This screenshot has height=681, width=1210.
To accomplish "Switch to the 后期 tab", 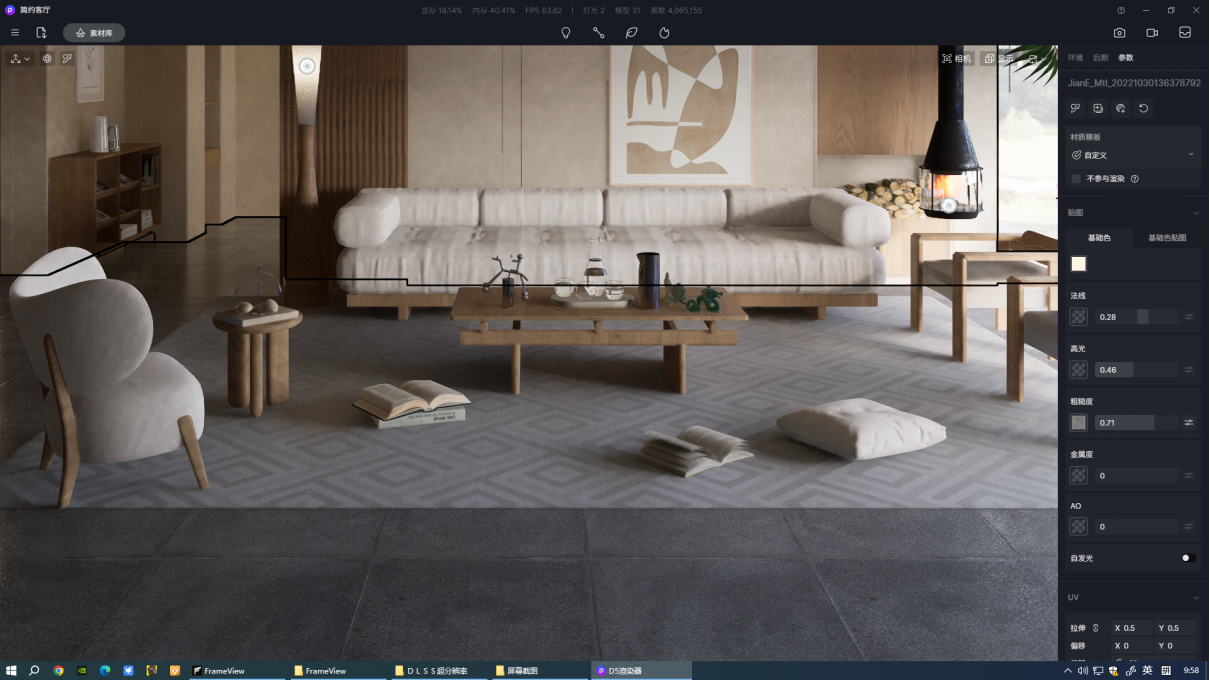I will [1100, 58].
